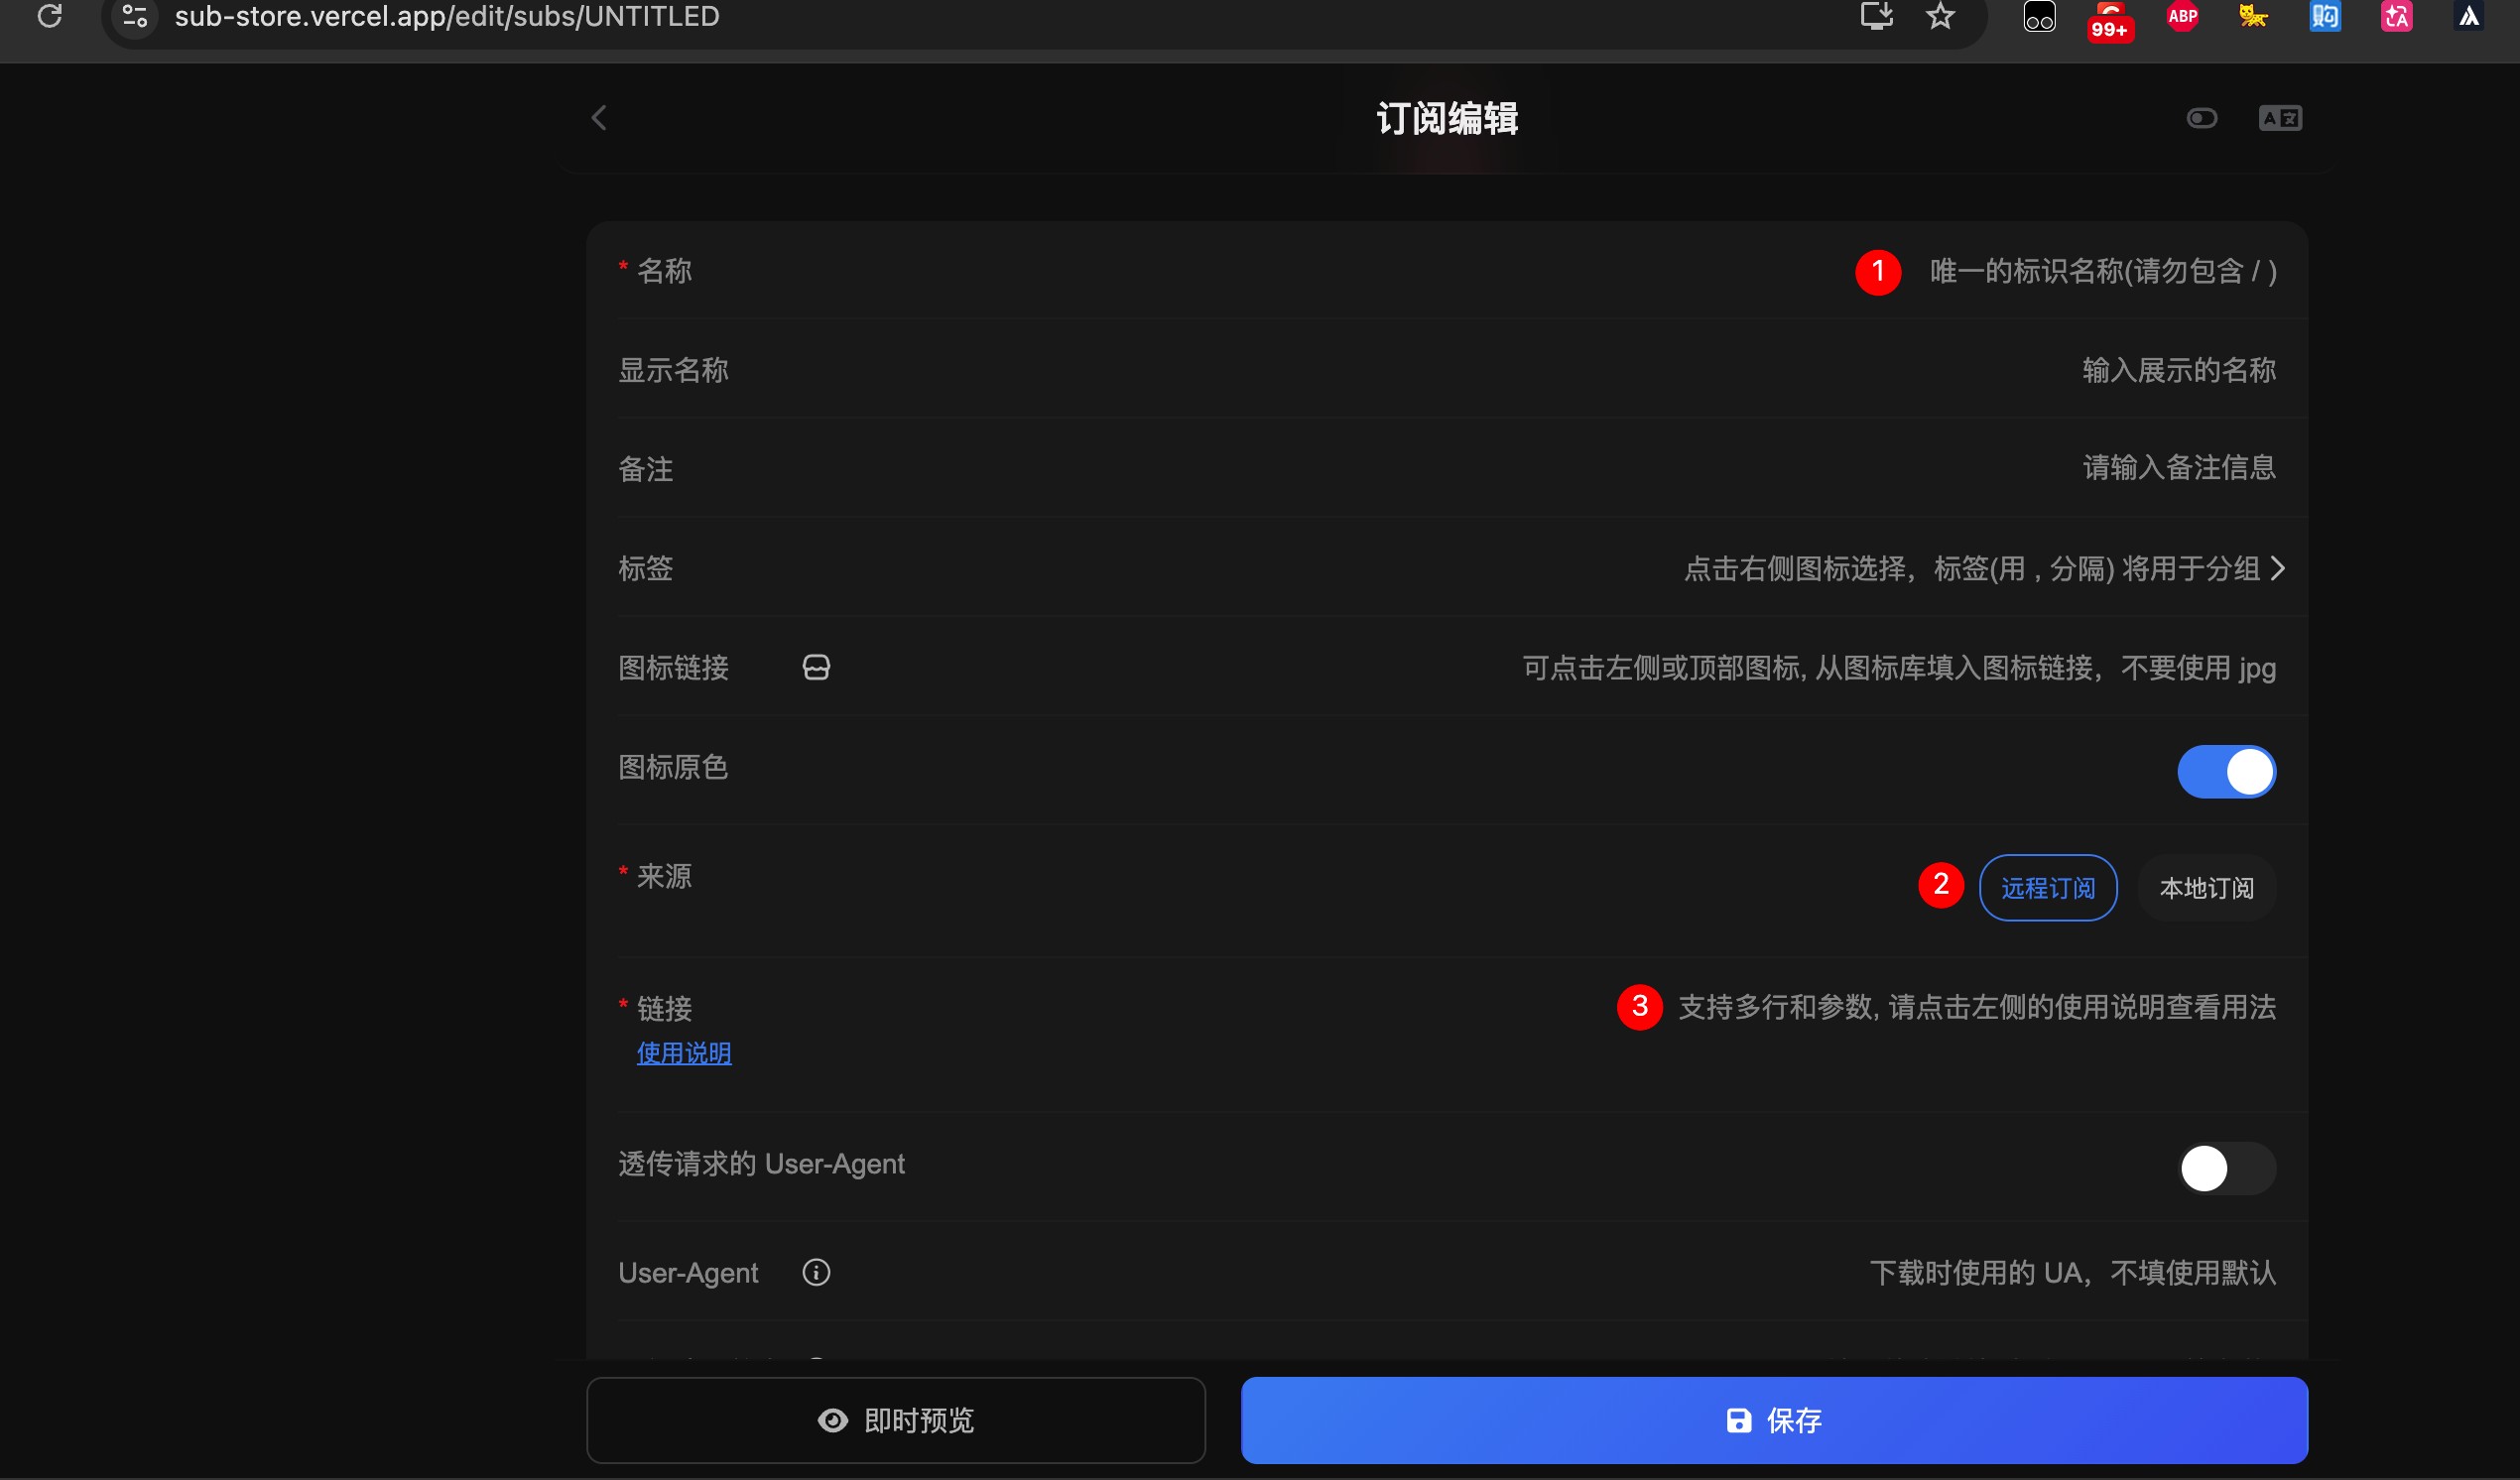2520x1480 pixels.
Task: Click the dark mode toggle icon in header
Action: point(2203,118)
